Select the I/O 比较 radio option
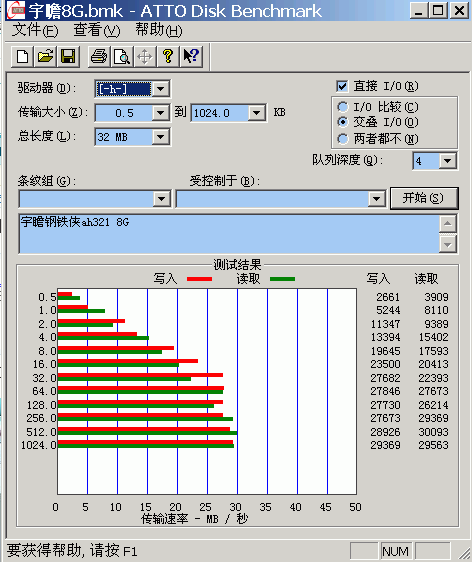Screen dimensions: 472x562 [x=343, y=107]
